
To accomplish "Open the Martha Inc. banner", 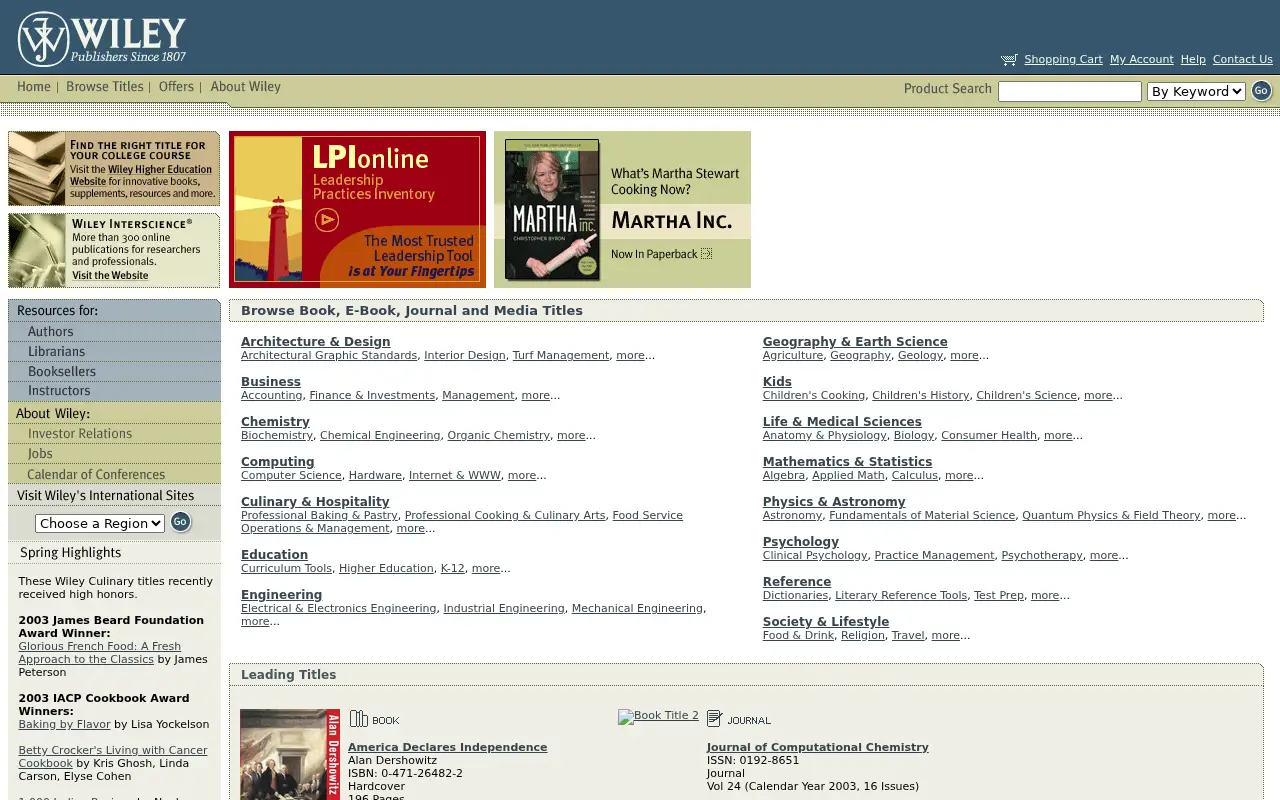I will [622, 209].
